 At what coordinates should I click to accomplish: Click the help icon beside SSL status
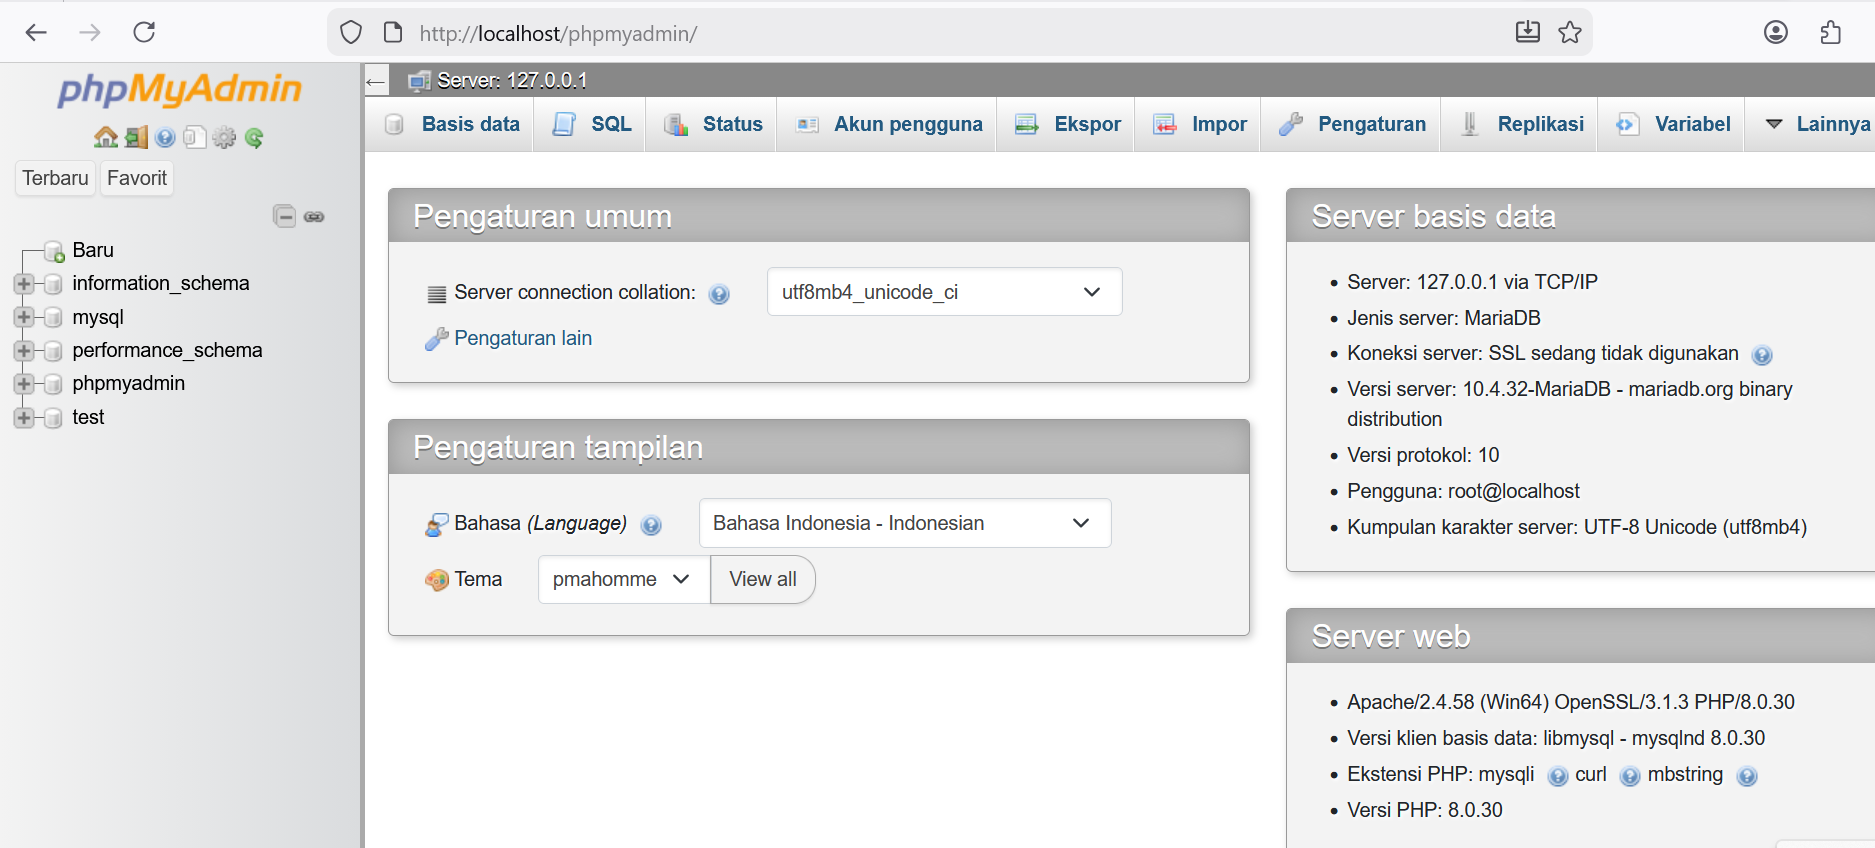click(1762, 355)
